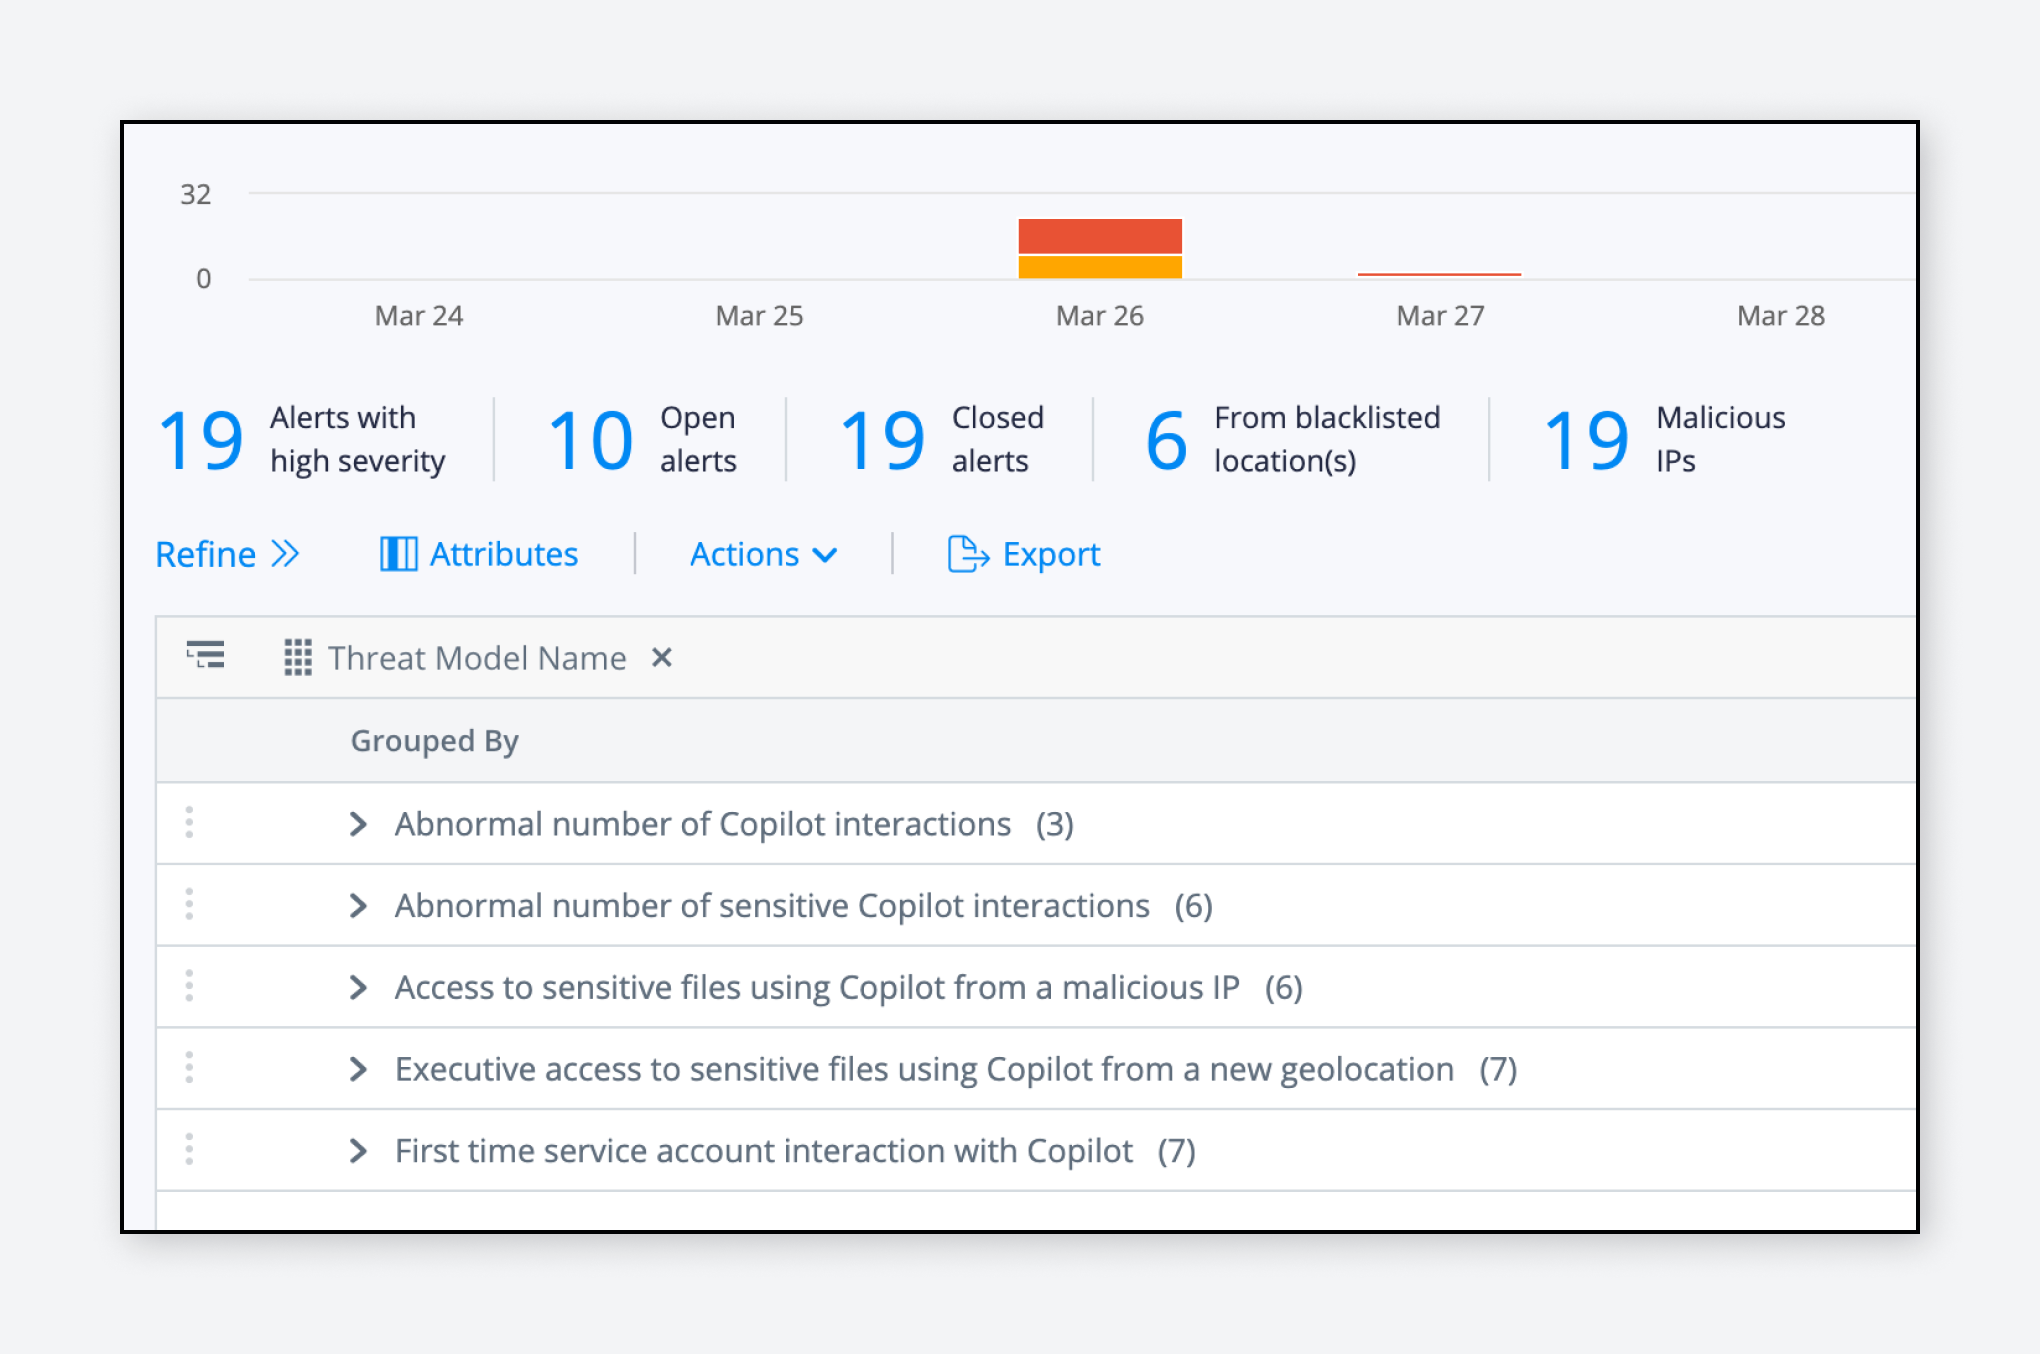Expand Abnormal number of Copilot interactions group
2040x1354 pixels.
pyautogui.click(x=359, y=823)
